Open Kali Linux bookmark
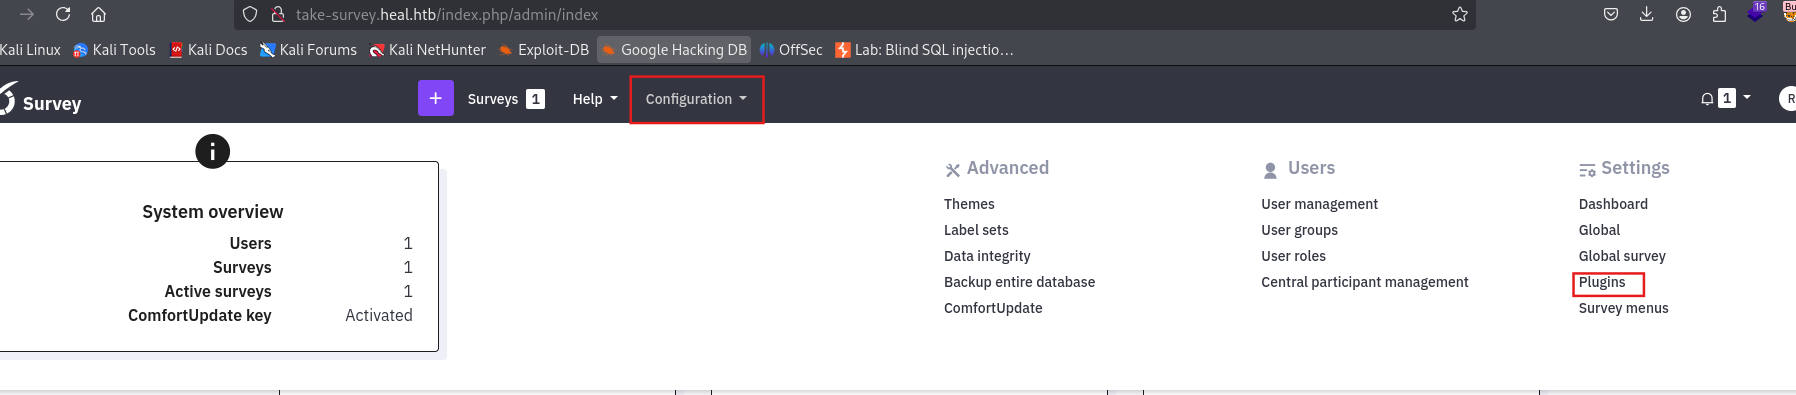 pos(30,50)
